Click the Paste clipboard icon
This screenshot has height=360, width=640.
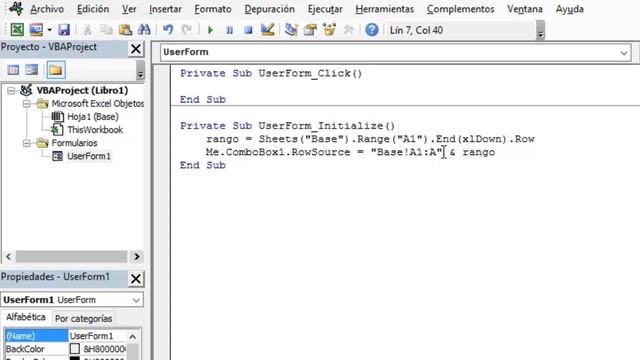click(125, 30)
